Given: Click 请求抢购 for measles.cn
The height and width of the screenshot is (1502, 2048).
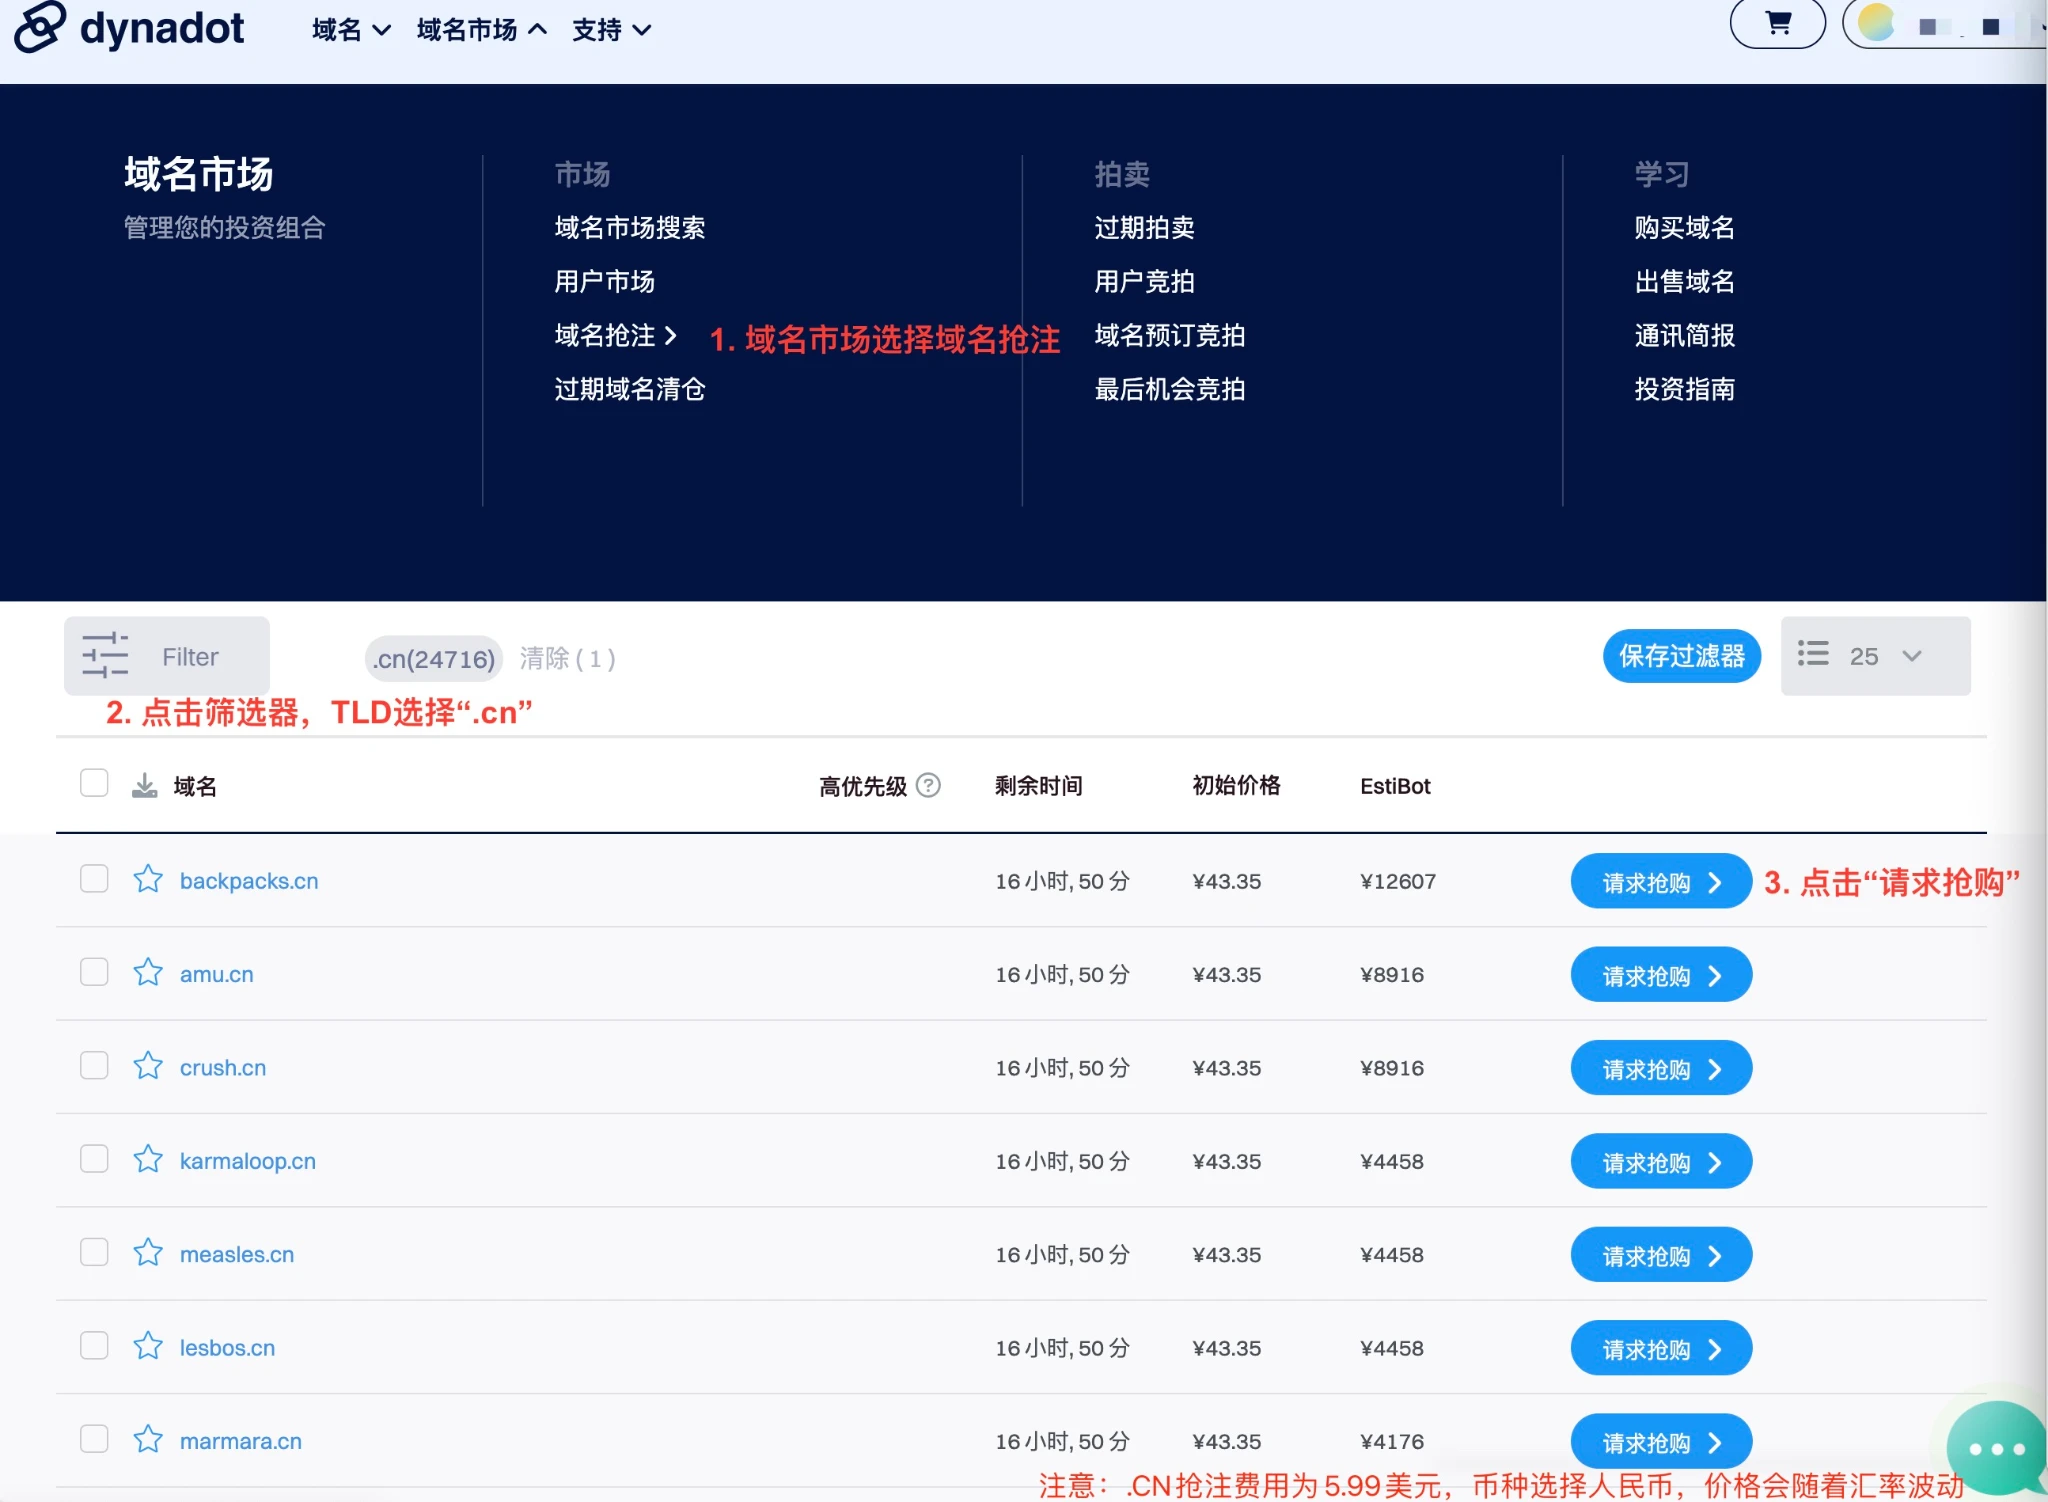Looking at the screenshot, I should tap(1660, 1255).
